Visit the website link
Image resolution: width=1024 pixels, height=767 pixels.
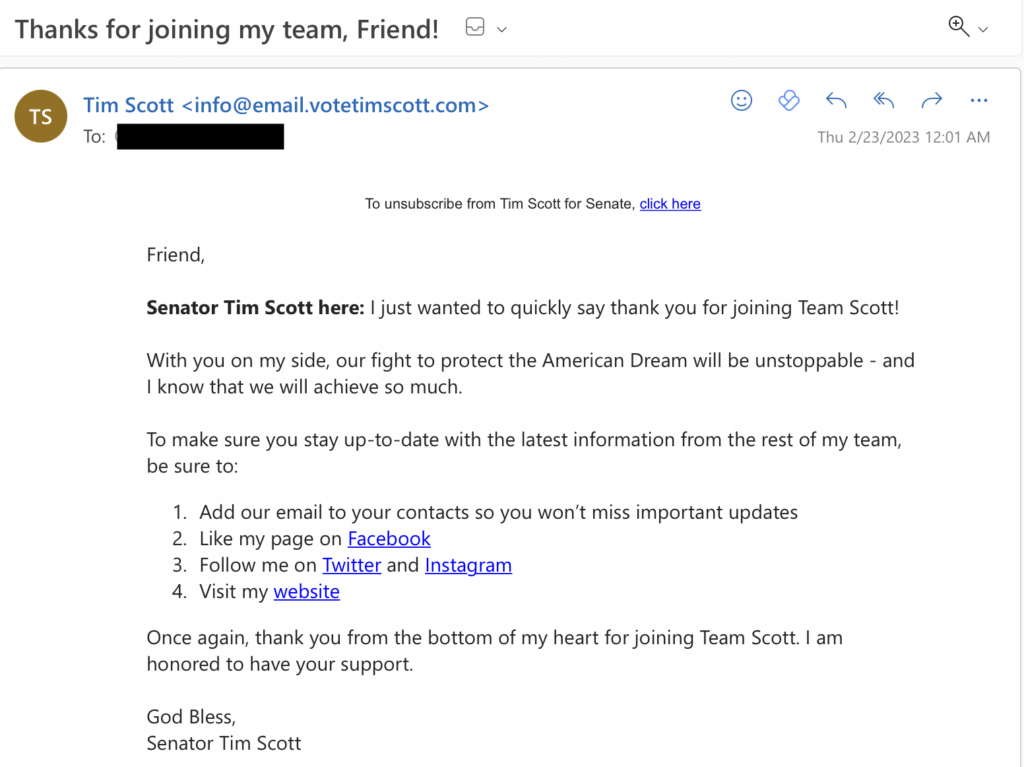coord(306,591)
